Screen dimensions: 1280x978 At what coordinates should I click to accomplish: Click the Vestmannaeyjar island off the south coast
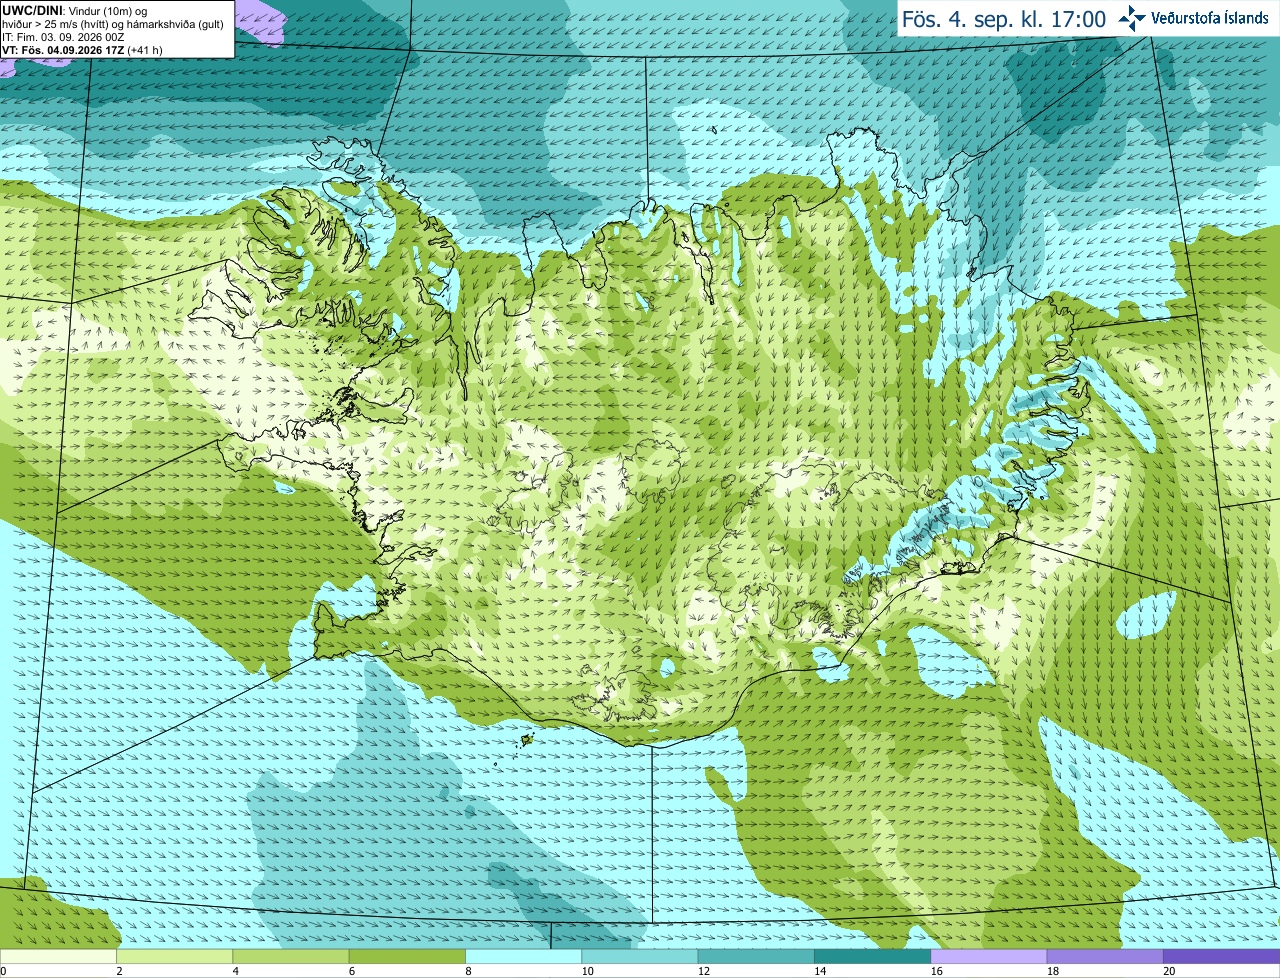tap(528, 740)
